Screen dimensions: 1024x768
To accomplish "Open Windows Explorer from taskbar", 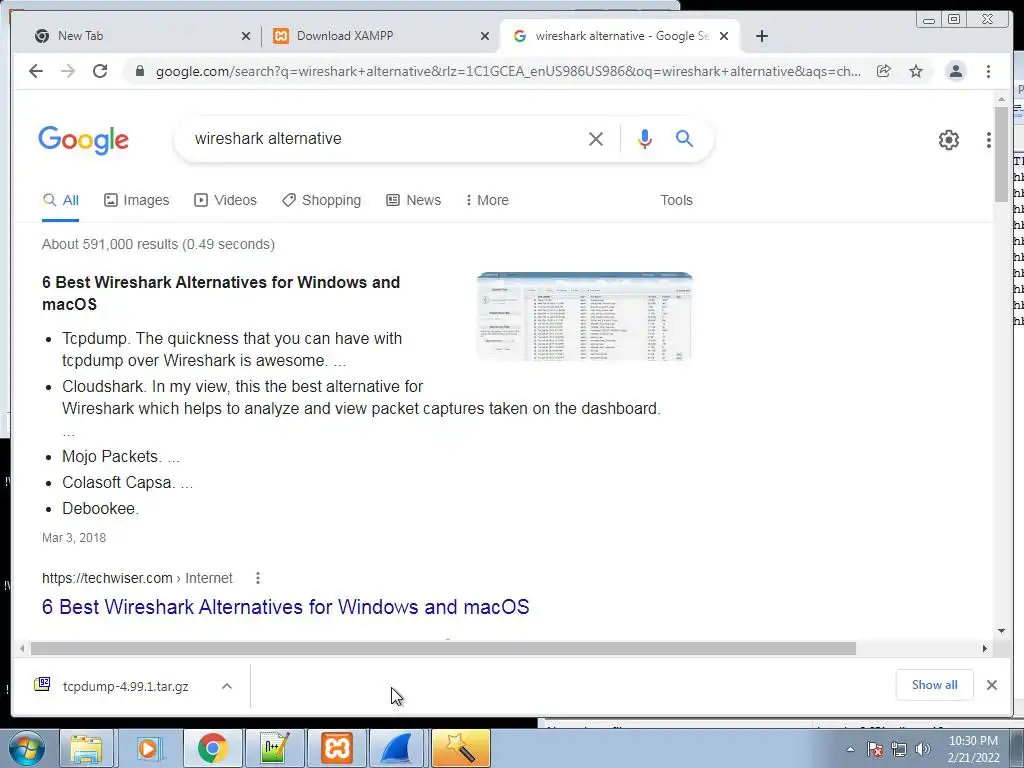I will pyautogui.click(x=86, y=748).
